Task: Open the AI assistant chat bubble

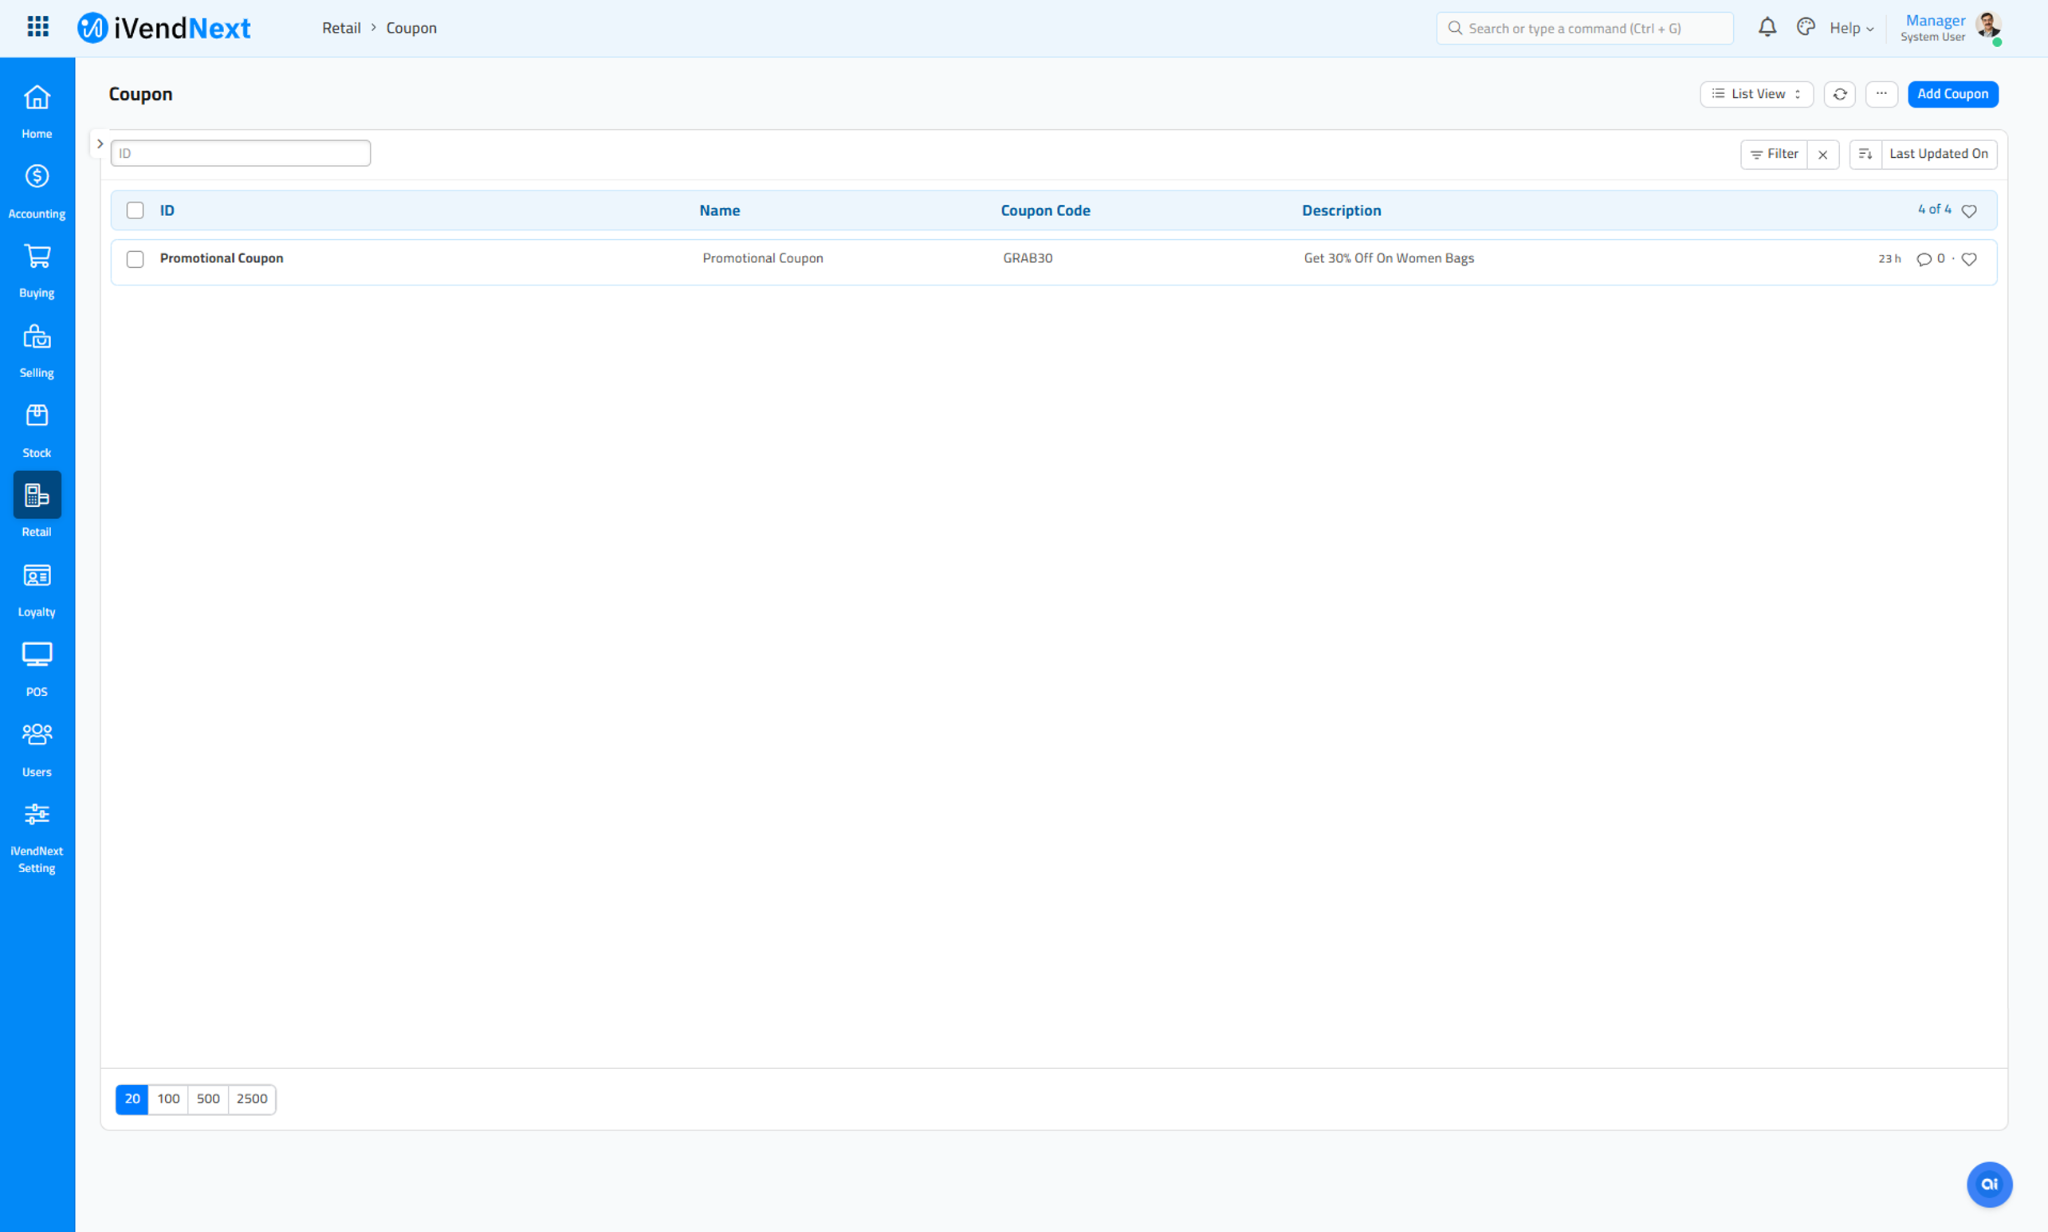Action: pyautogui.click(x=1988, y=1184)
